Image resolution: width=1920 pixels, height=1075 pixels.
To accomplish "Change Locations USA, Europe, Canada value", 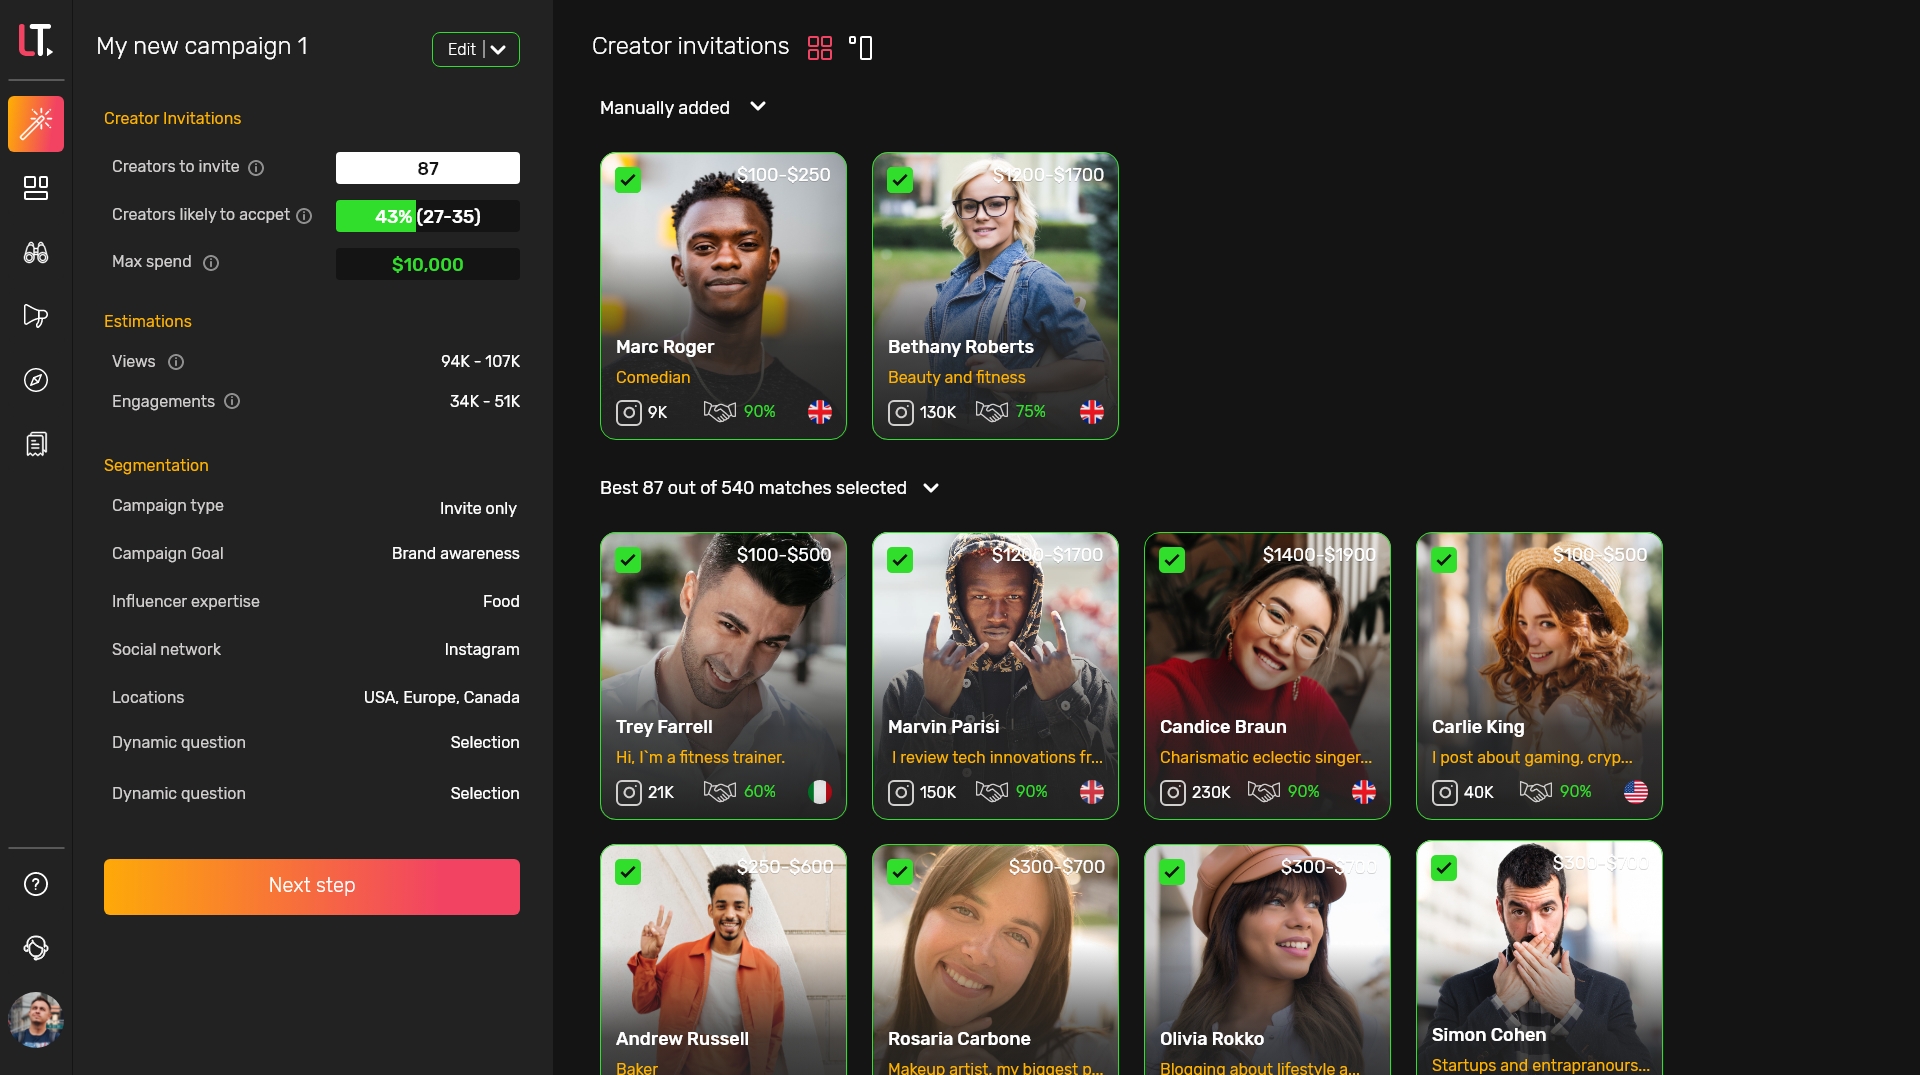I will [441, 697].
